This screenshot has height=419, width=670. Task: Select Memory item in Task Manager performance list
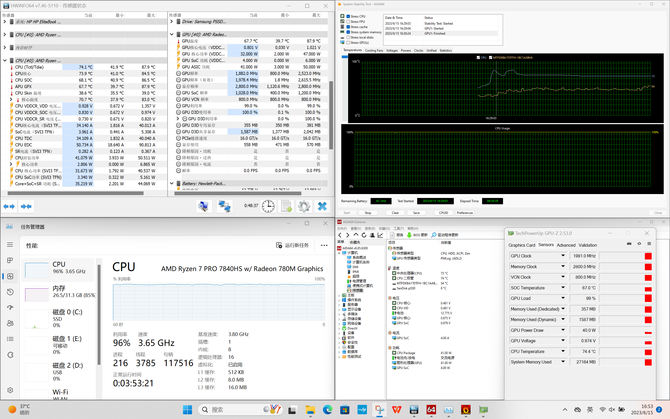coord(60,292)
